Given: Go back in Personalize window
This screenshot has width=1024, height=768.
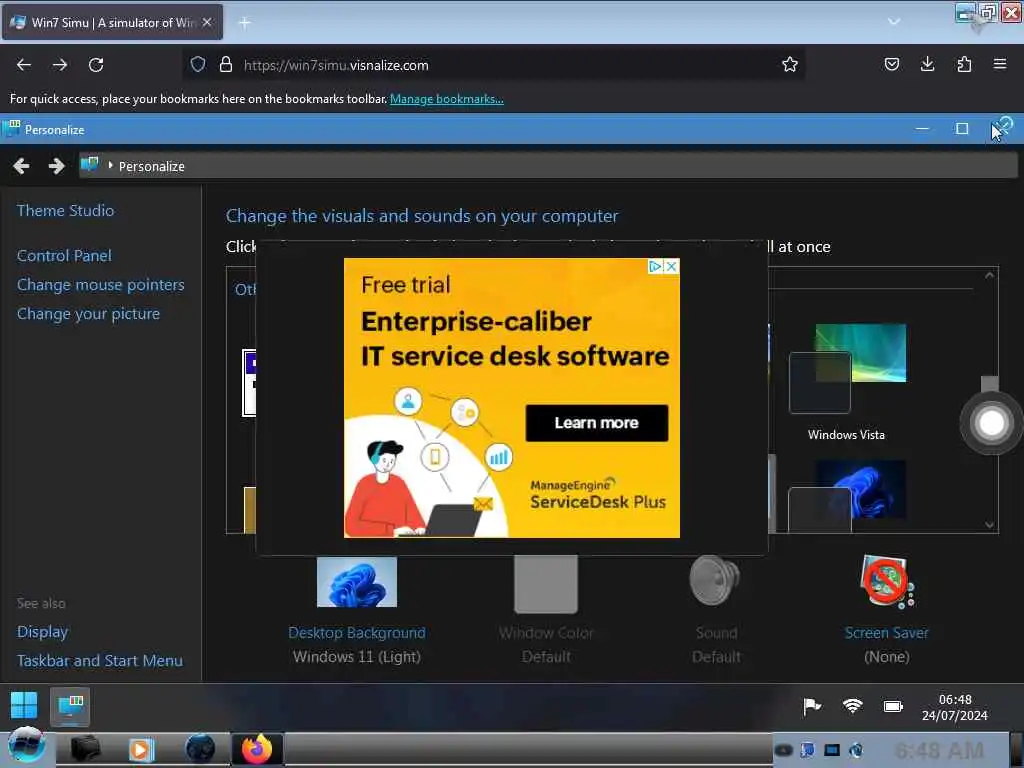Looking at the screenshot, I should pyautogui.click(x=21, y=167).
